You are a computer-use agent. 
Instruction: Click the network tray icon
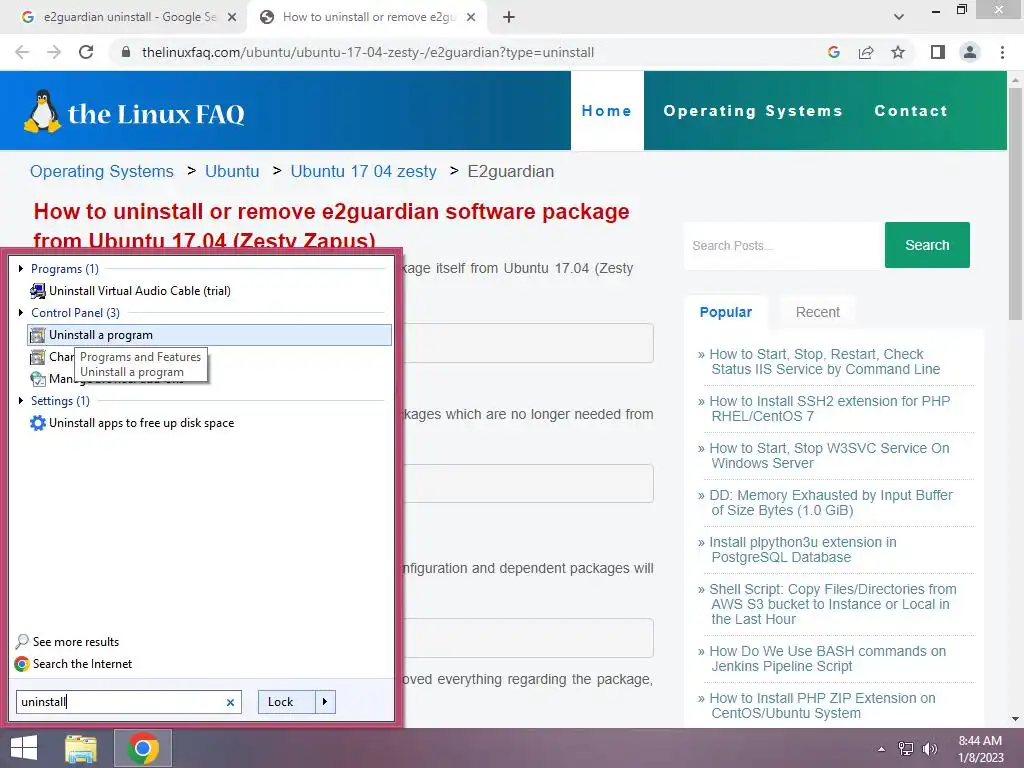click(x=906, y=749)
